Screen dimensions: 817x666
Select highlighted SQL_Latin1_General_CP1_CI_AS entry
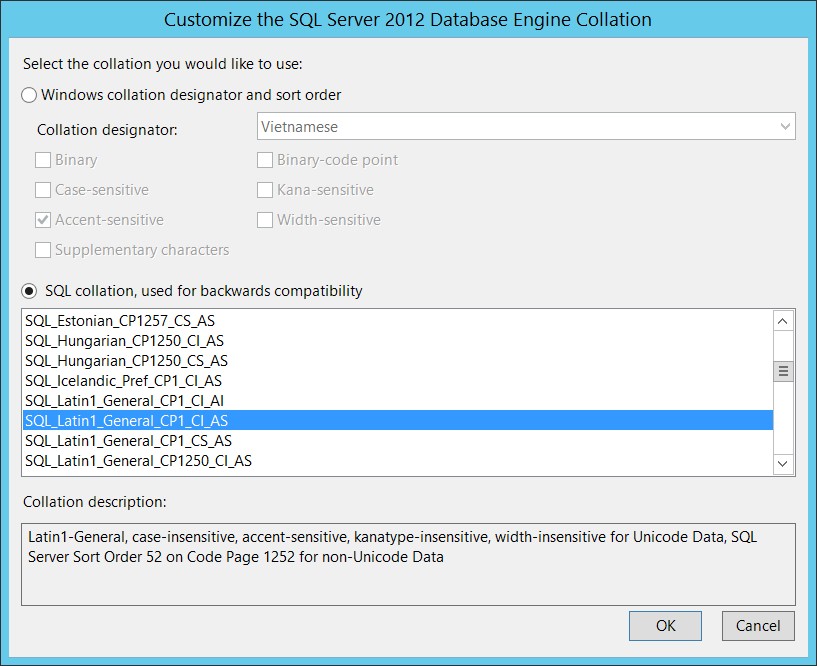pyautogui.click(x=398, y=421)
